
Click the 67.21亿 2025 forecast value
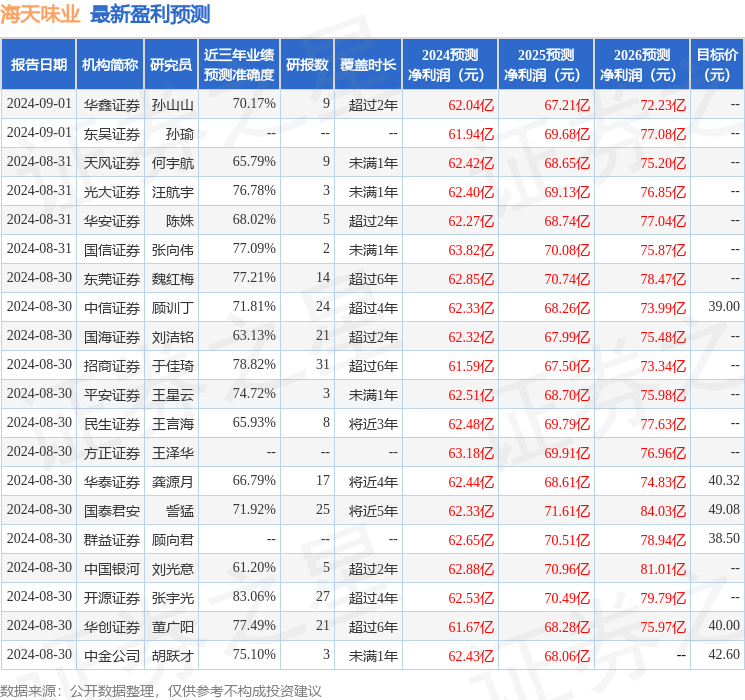click(x=567, y=105)
